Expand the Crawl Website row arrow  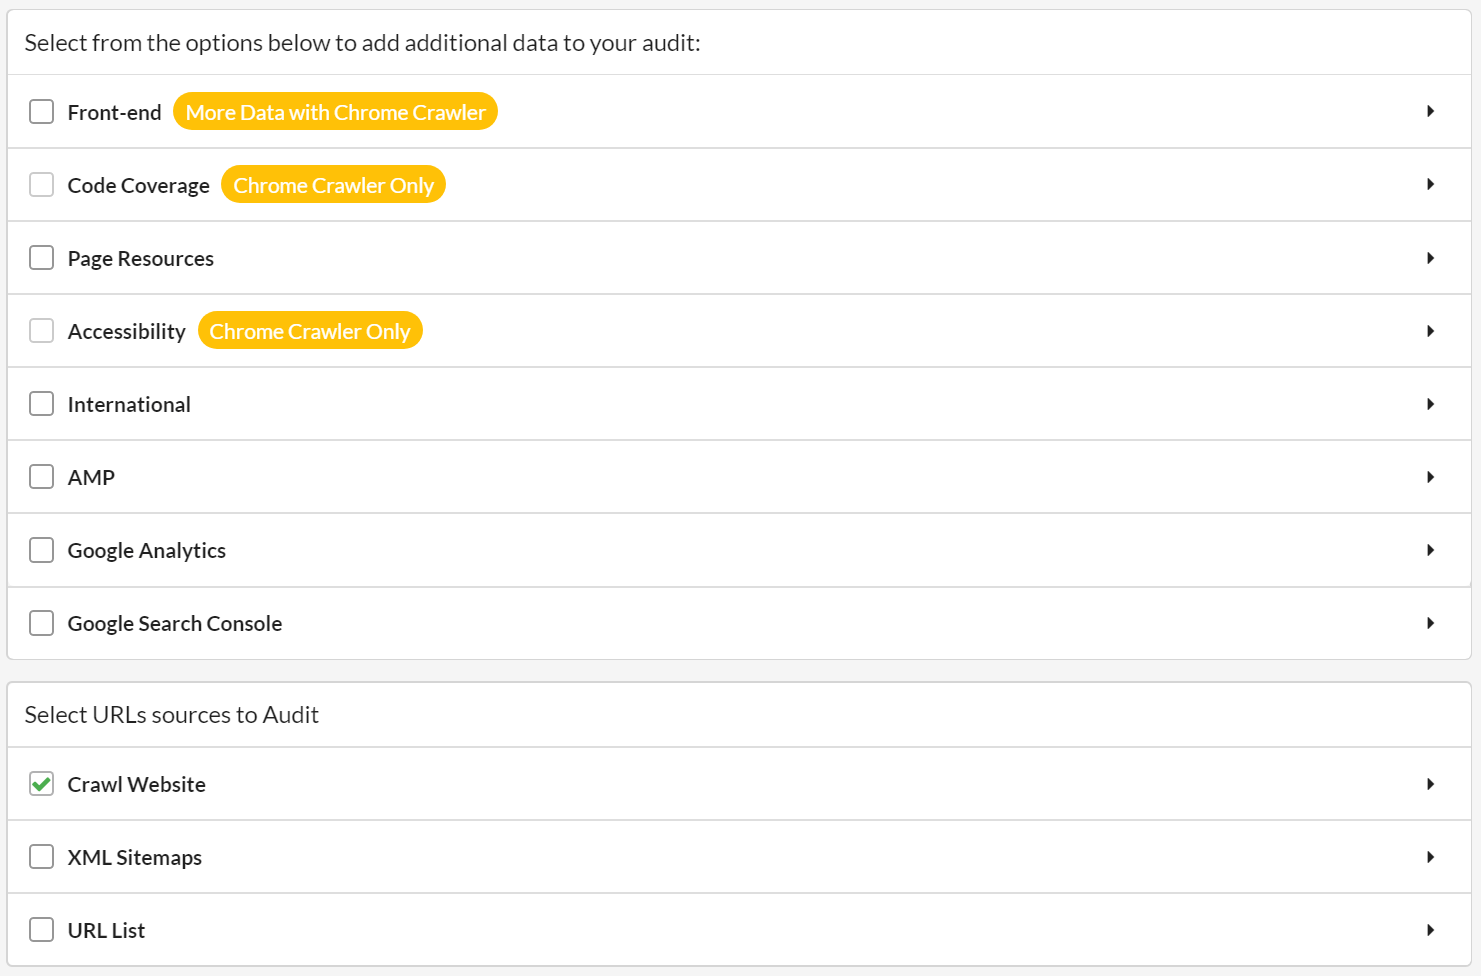pyautogui.click(x=1431, y=784)
